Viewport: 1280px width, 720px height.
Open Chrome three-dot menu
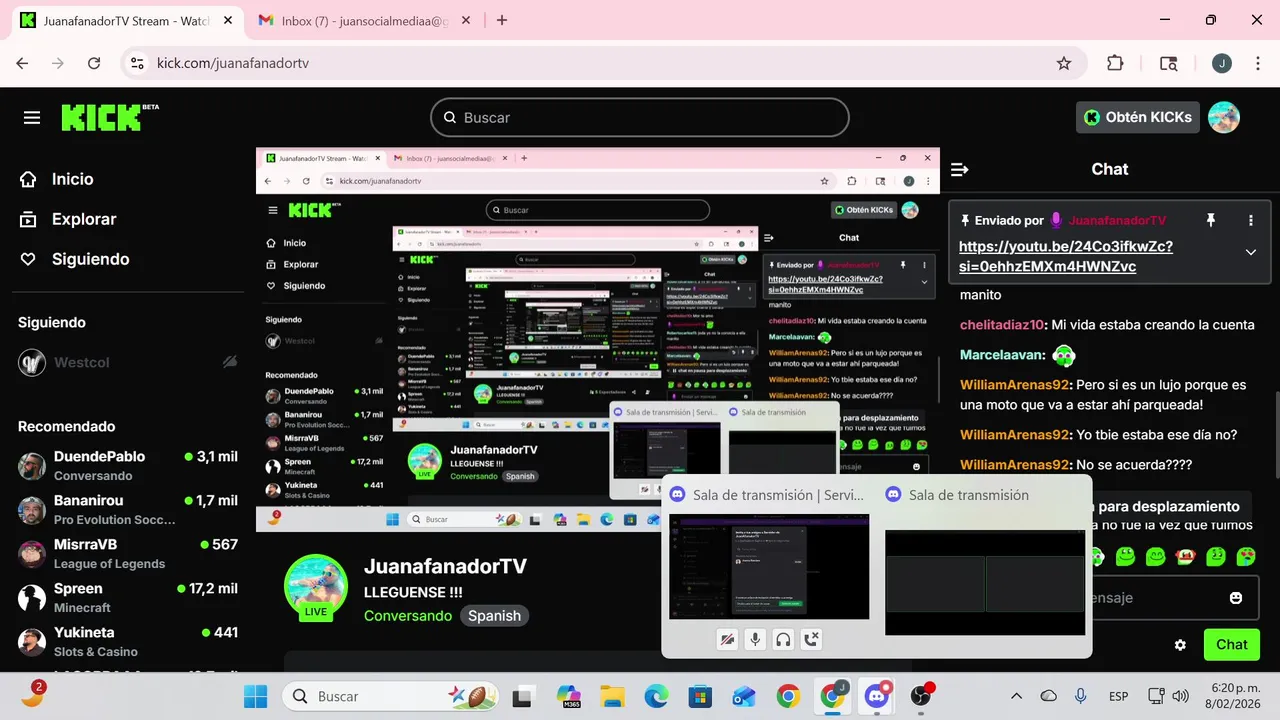tap(1256, 63)
